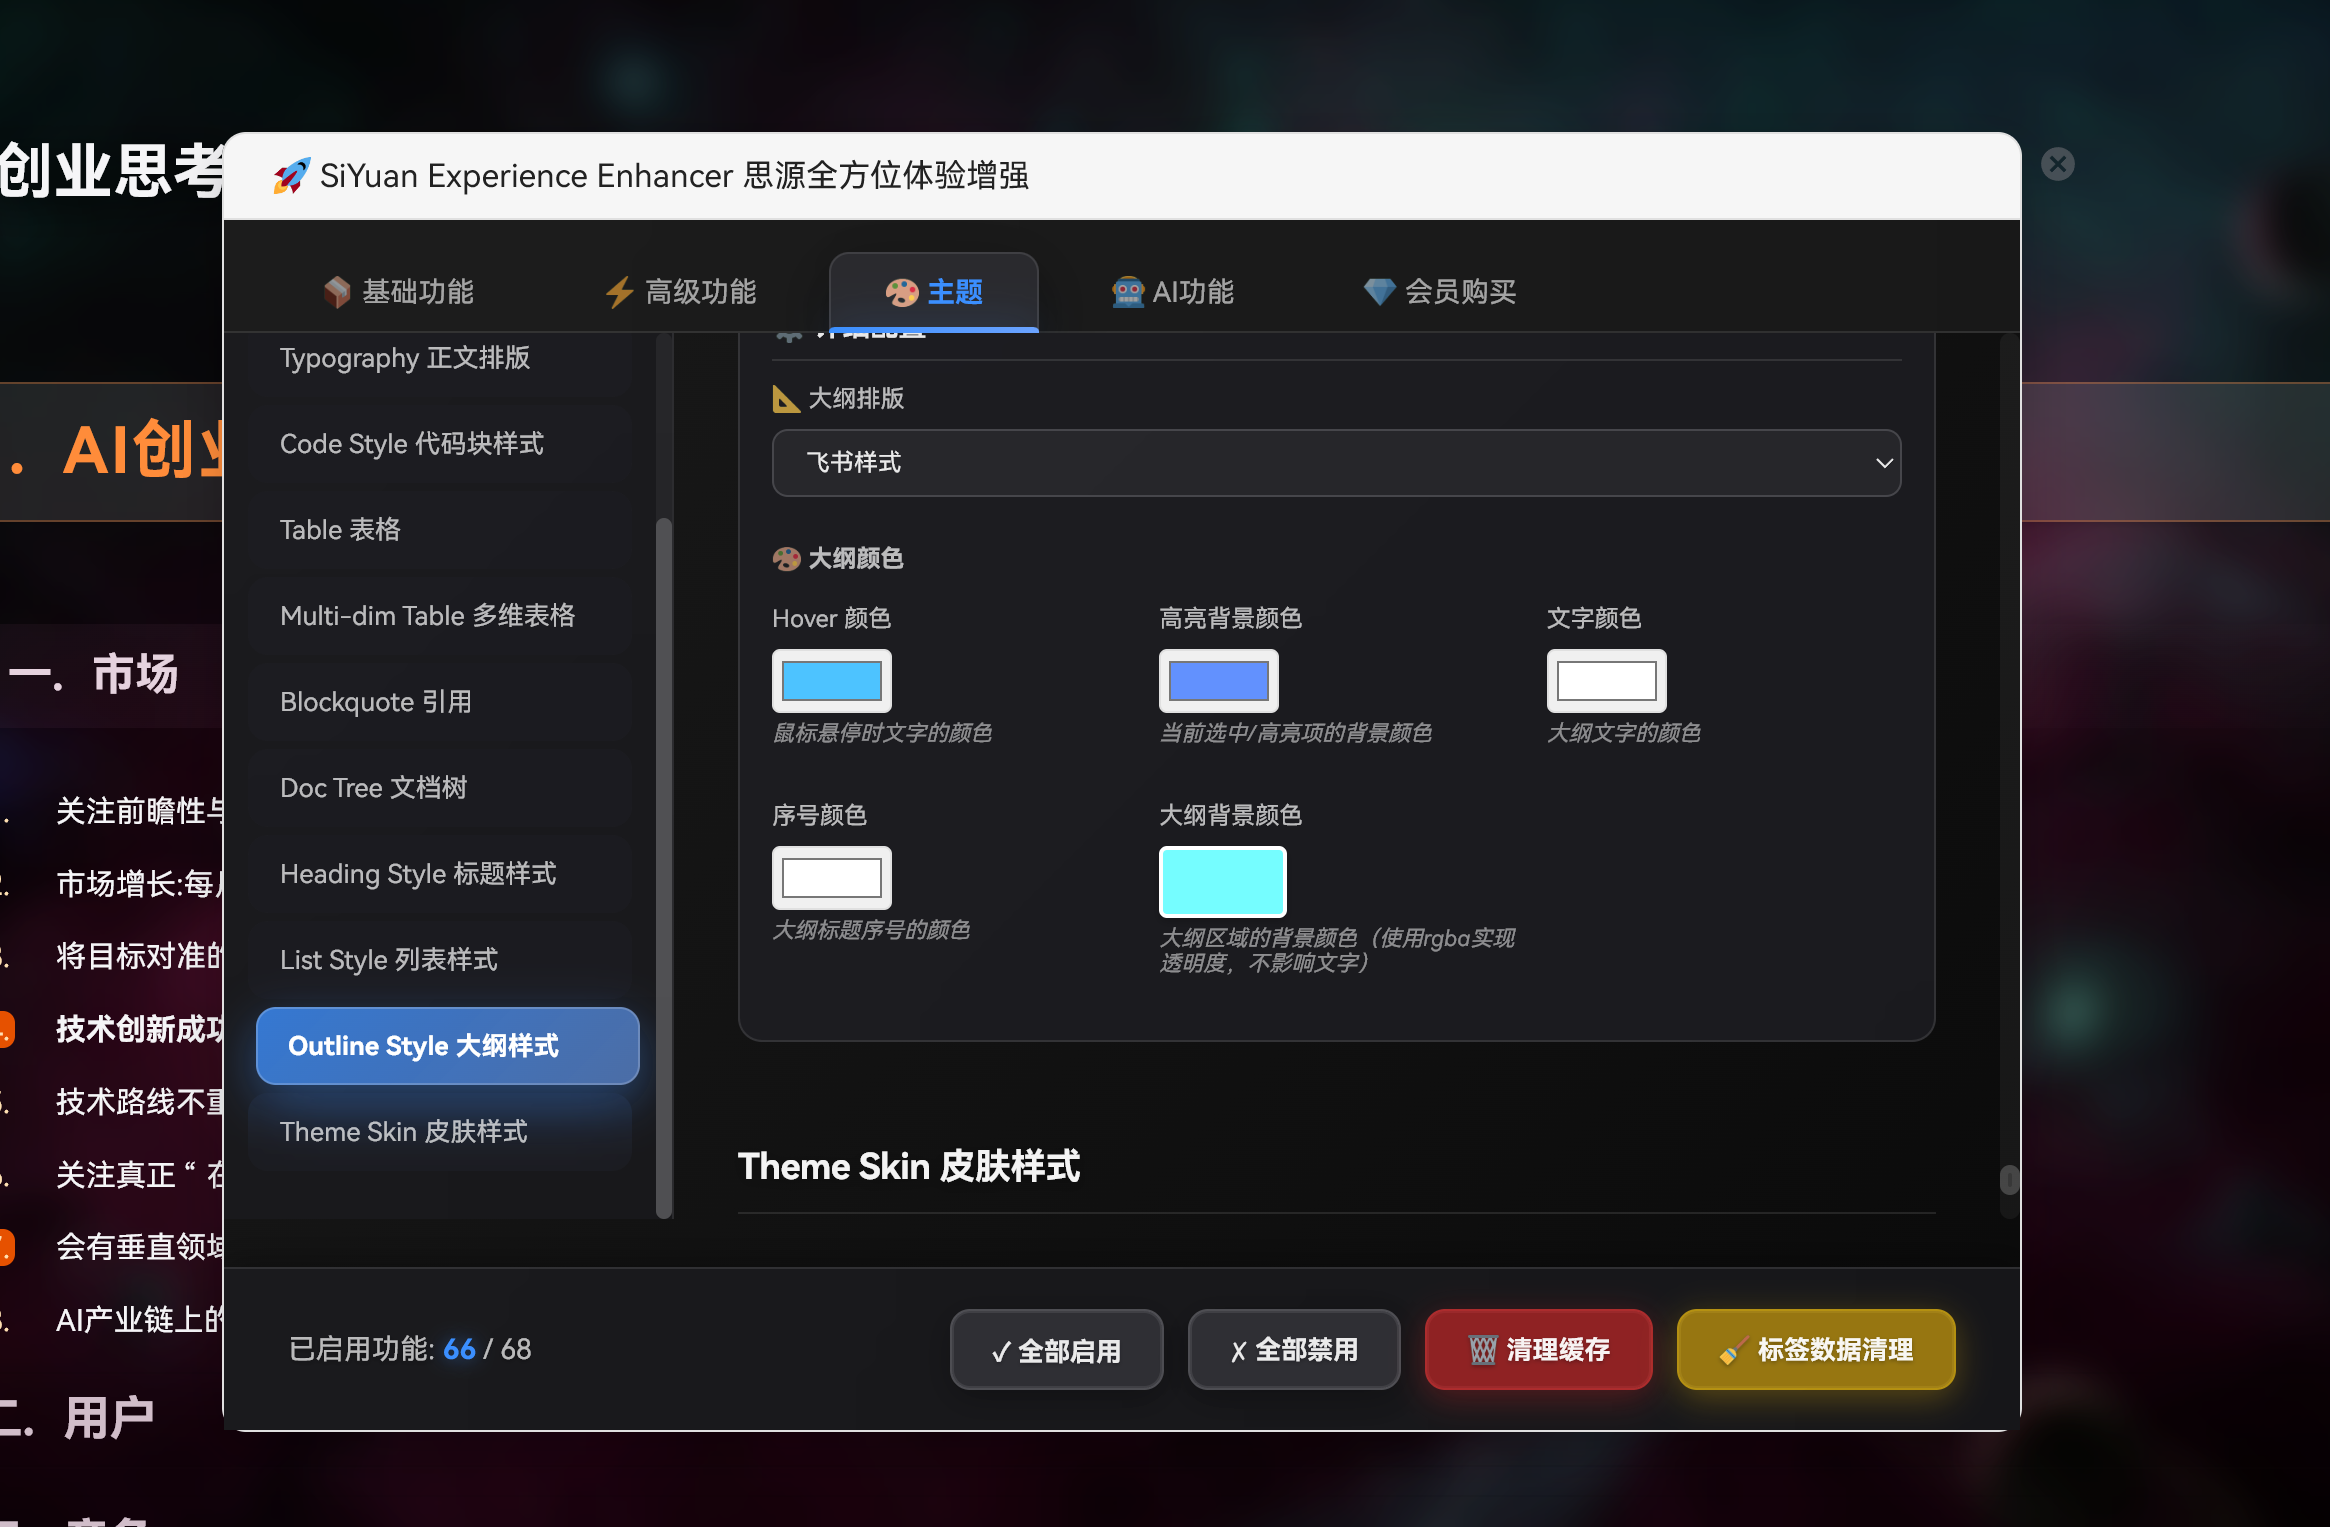
Task: Click the red 清理缓存 button
Action: pos(1538,1349)
